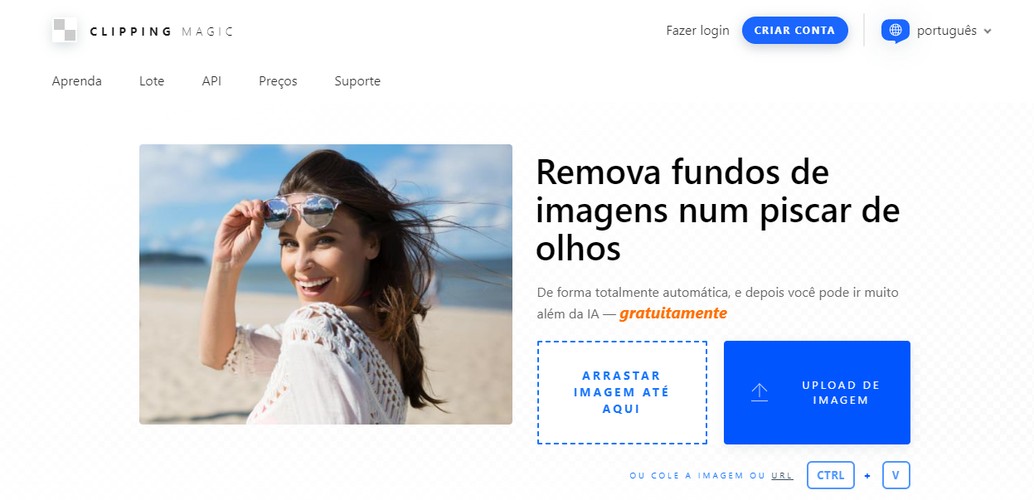Click the URL link to paste image
Viewport: 1034px width, 500px height.
coord(782,476)
